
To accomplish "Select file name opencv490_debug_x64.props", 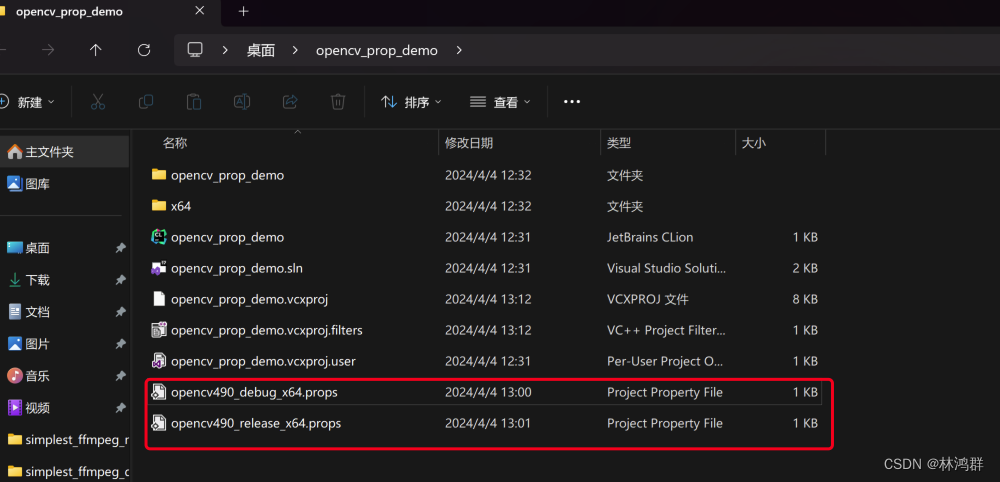I will (254, 393).
